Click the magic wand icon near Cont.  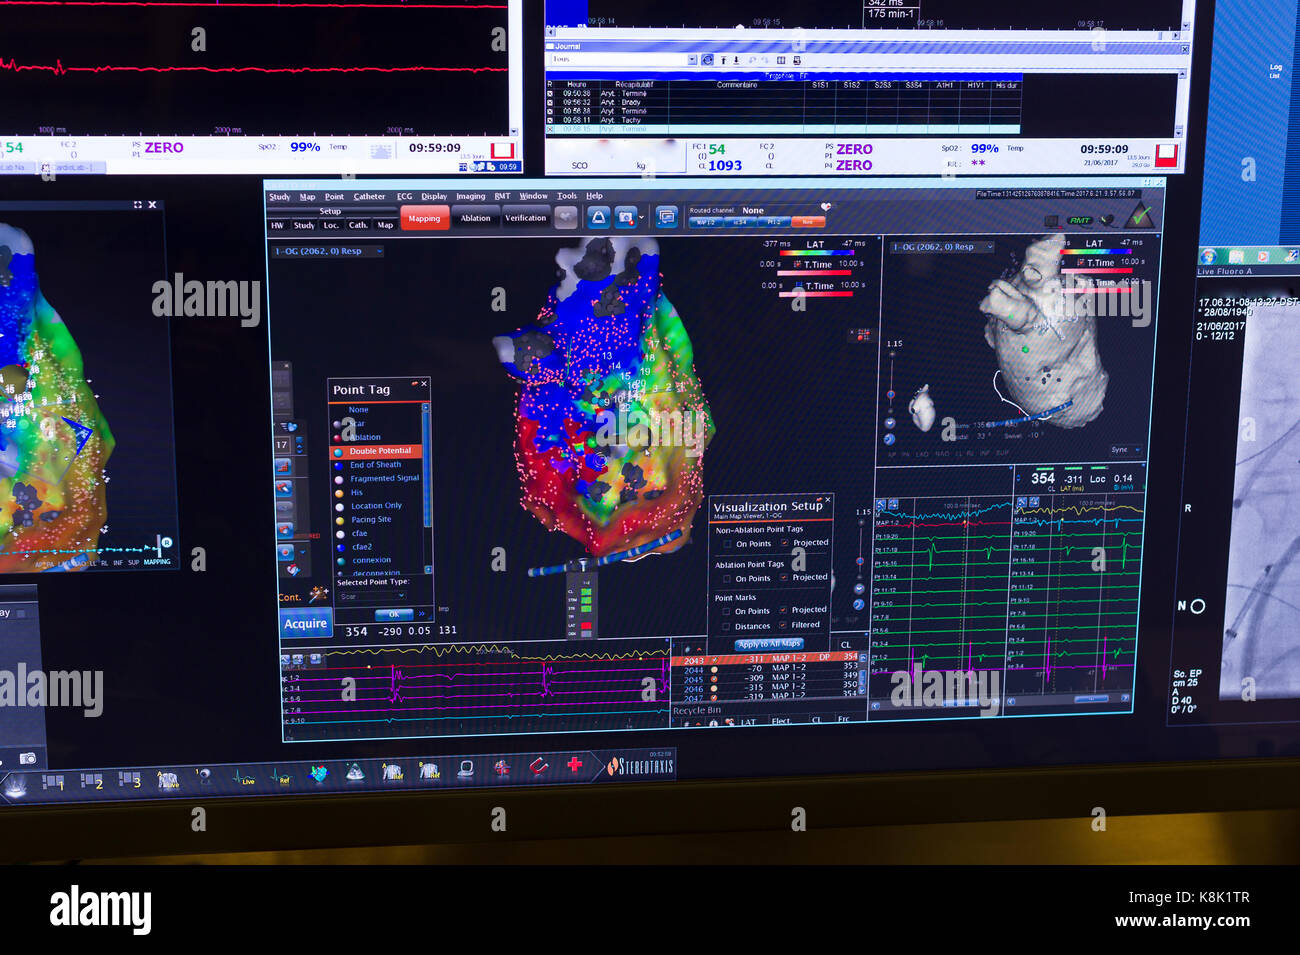coord(318,594)
